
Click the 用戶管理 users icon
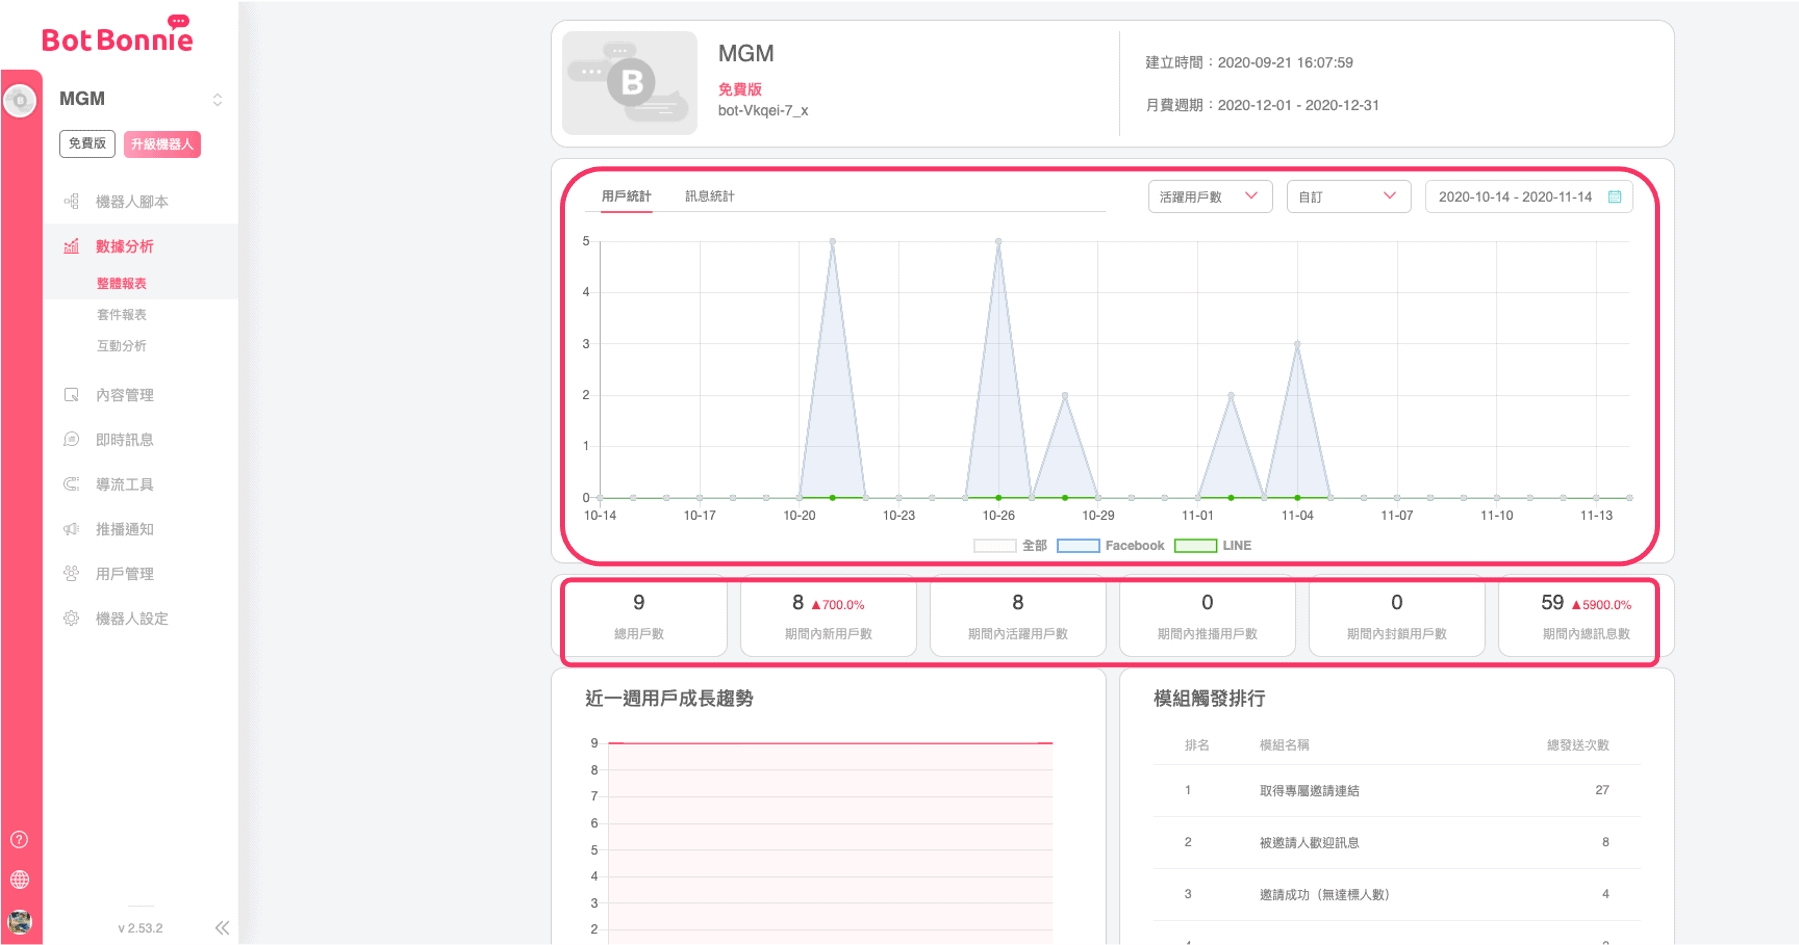71,574
